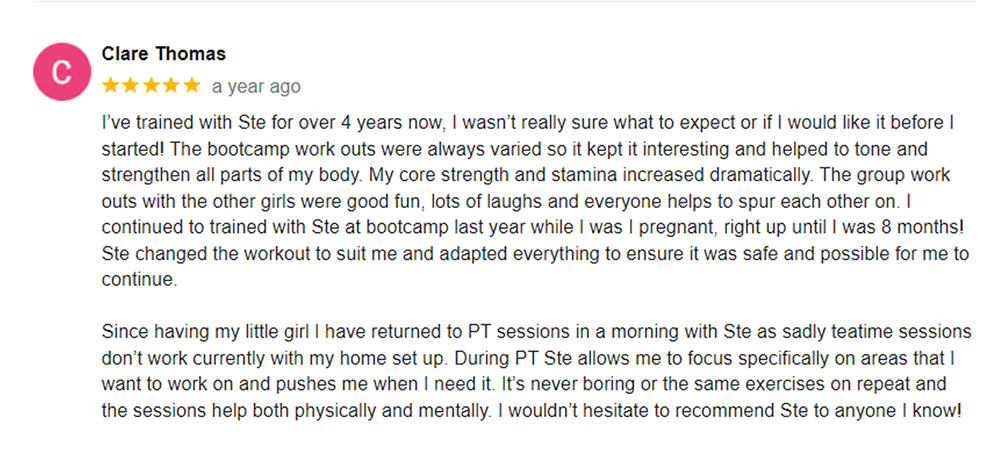Click the second gold rating star
This screenshot has width=1000, height=457.
131,85
